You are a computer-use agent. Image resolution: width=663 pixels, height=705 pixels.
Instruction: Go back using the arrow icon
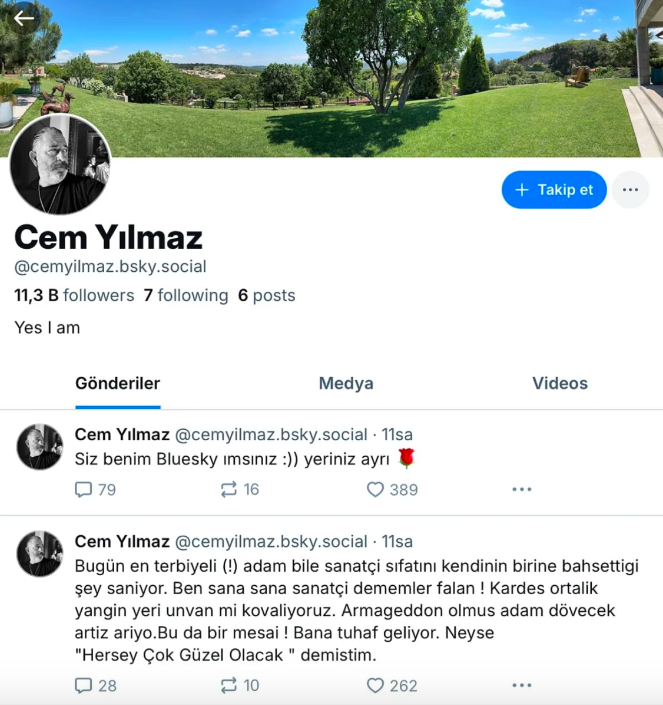[x=23, y=18]
